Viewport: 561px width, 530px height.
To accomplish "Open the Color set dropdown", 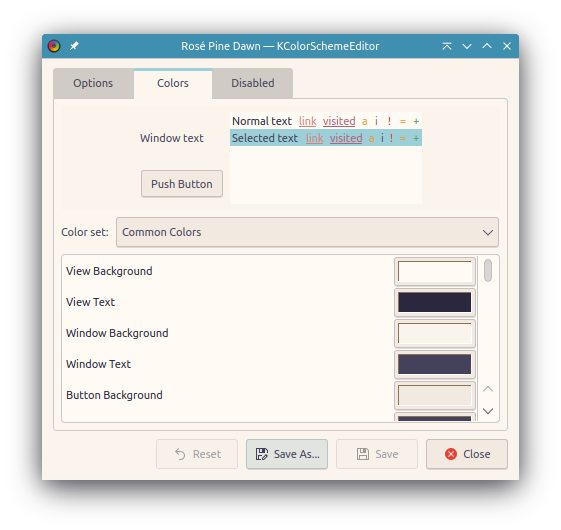I will click(x=307, y=232).
